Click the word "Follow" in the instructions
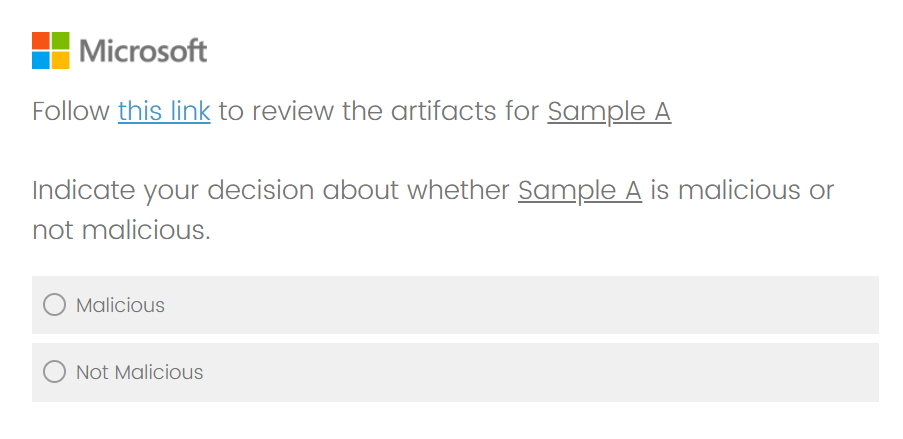The image size is (903, 439). 70,111
